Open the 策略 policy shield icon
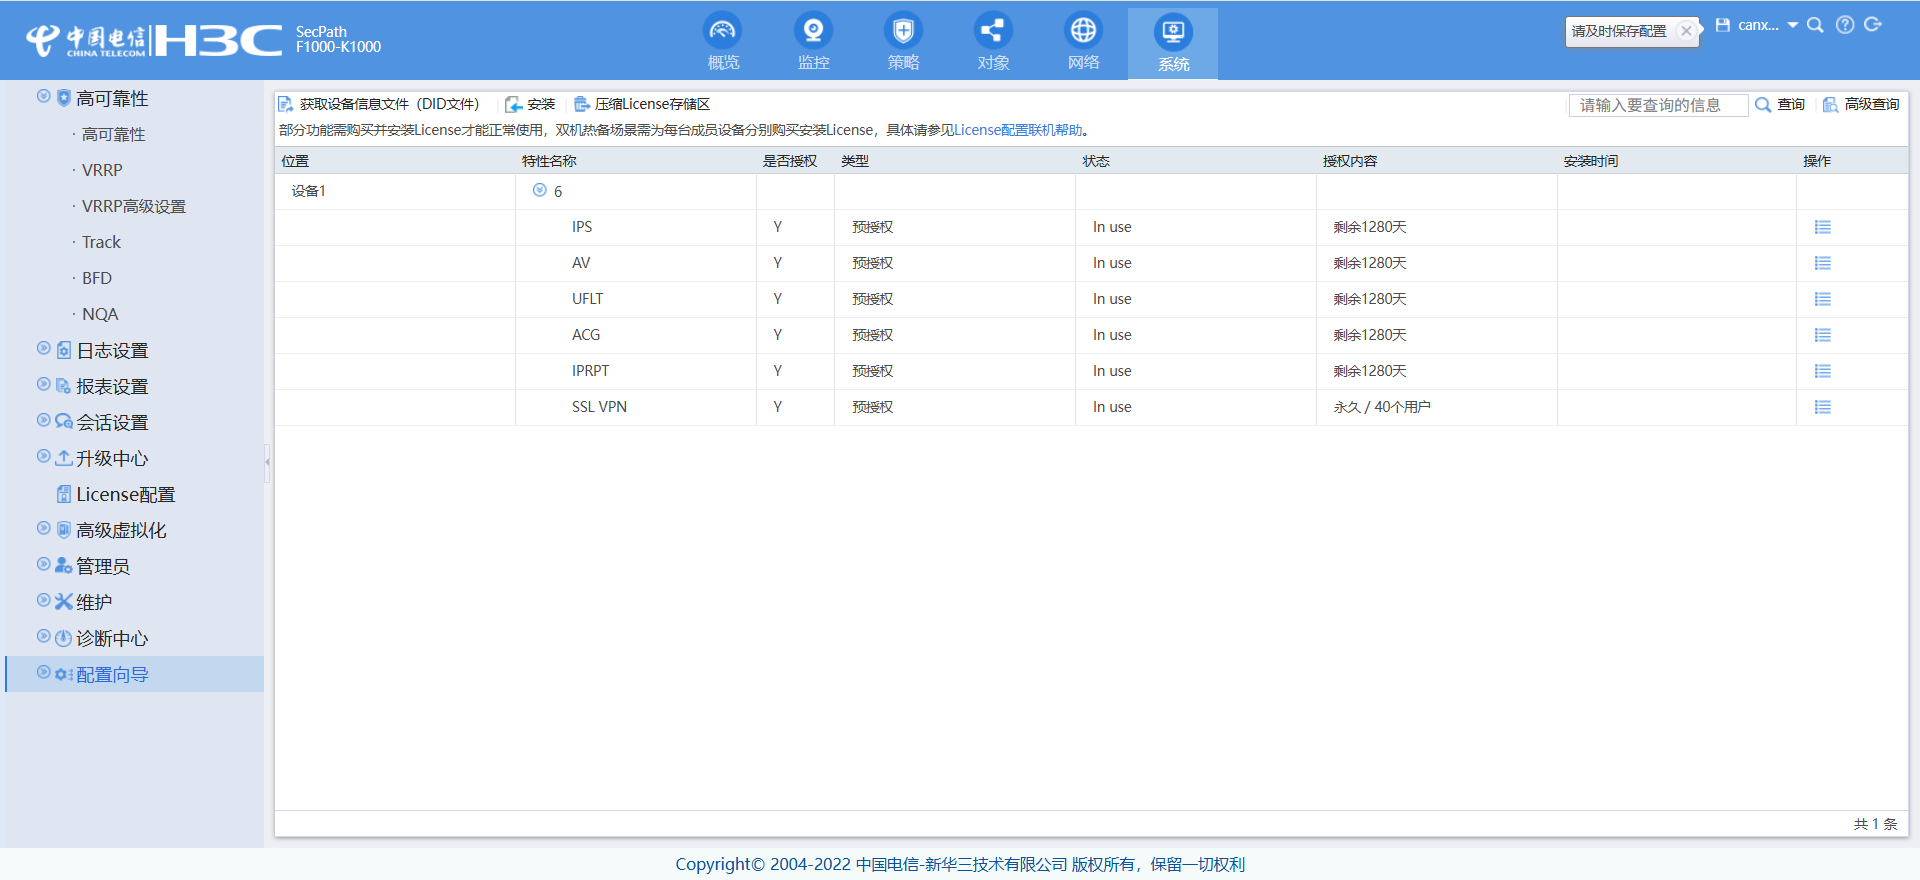Viewport: 1920px width, 880px height. coord(903,31)
